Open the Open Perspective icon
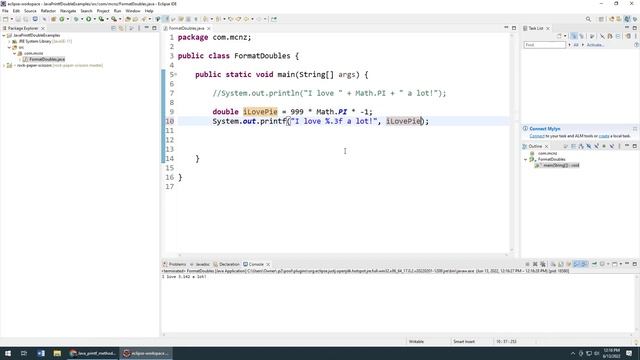The image size is (640, 360). tap(601, 19)
